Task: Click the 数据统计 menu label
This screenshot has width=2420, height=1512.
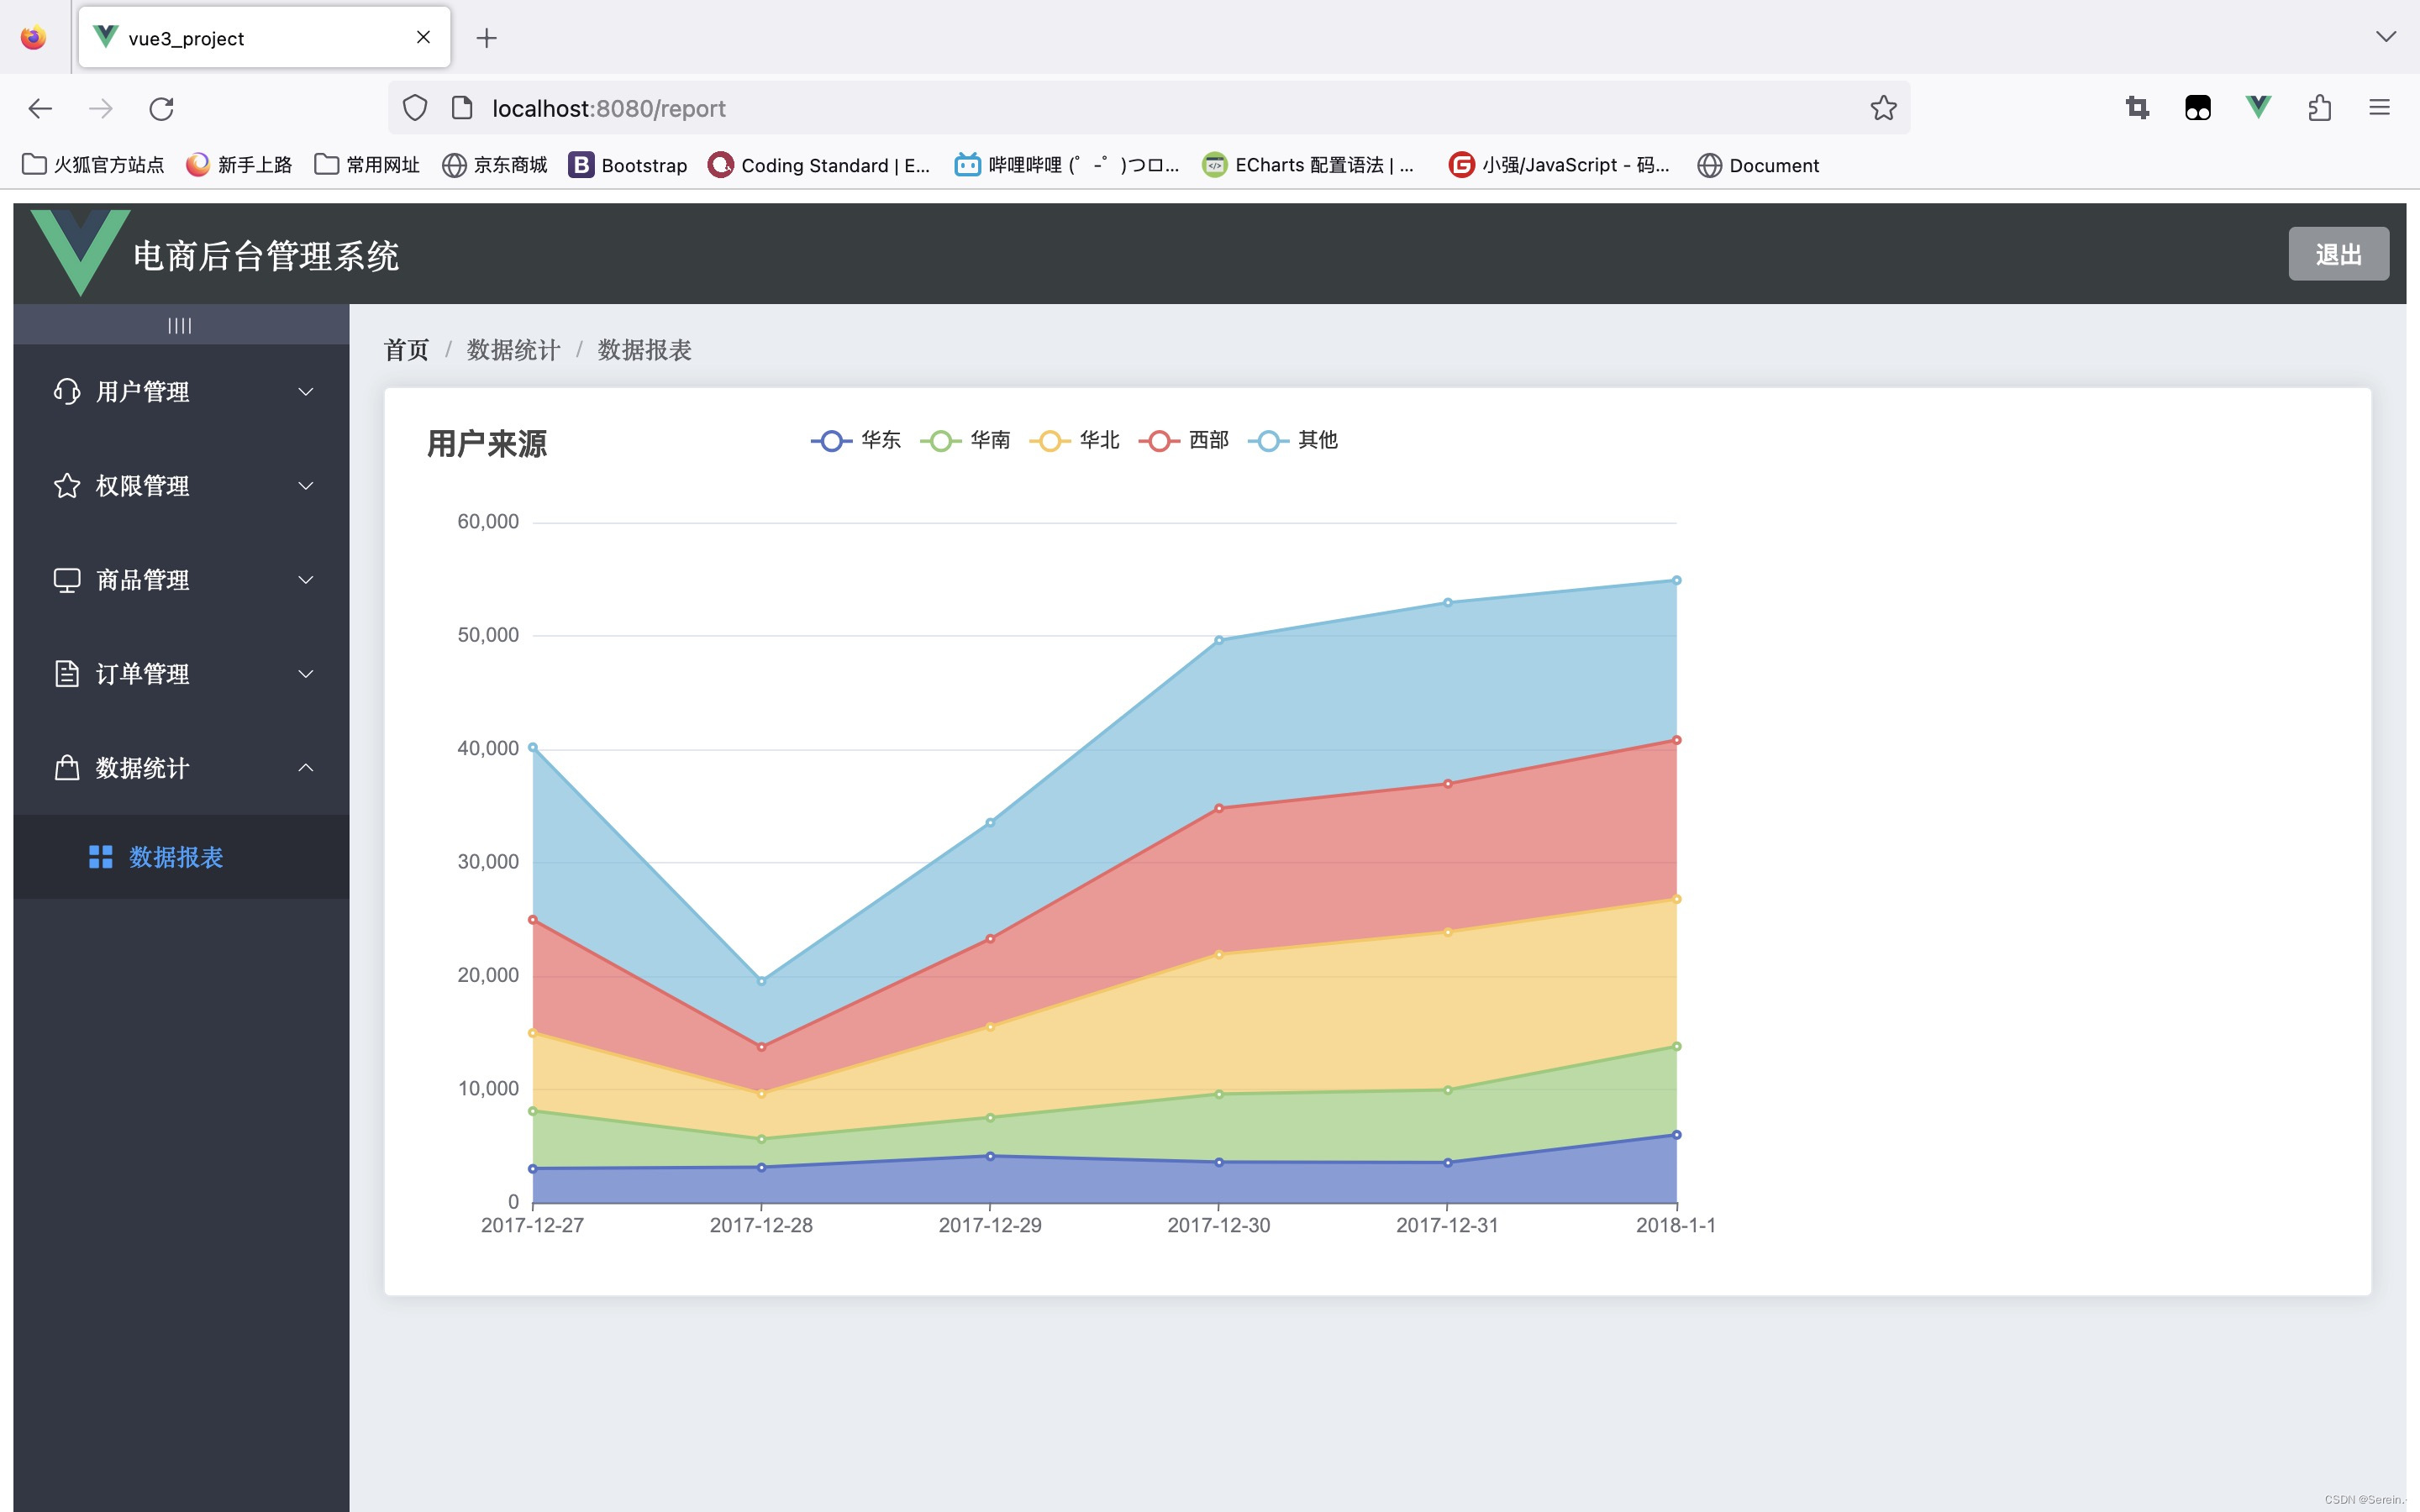Action: coord(142,768)
